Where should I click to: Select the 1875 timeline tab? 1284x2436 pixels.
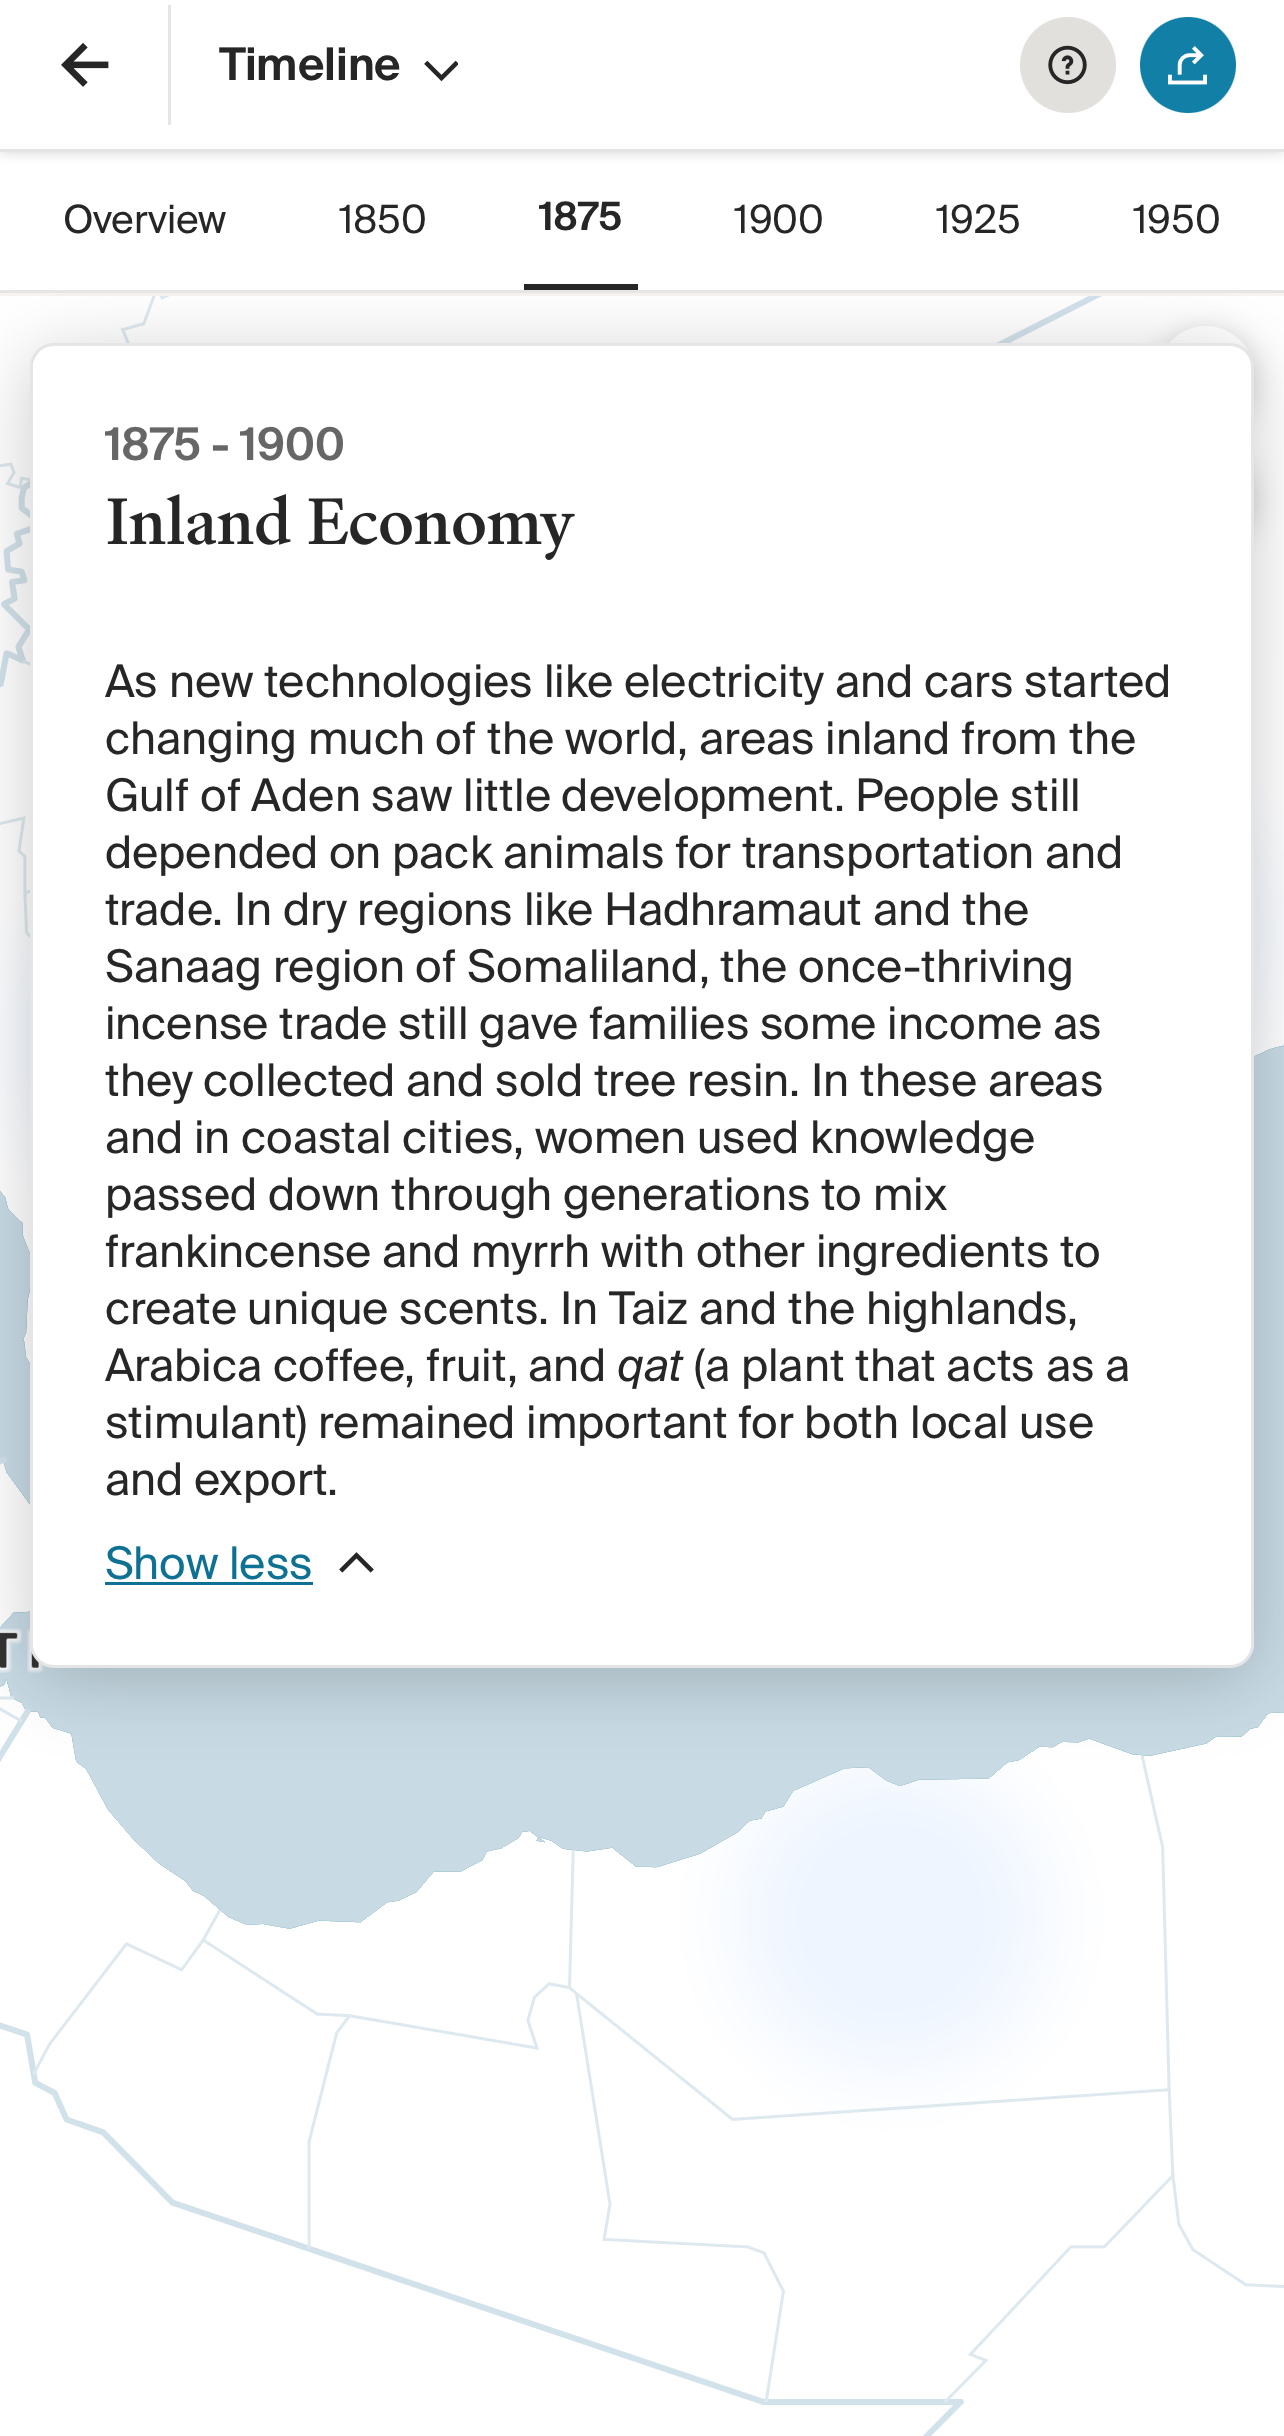tap(580, 217)
